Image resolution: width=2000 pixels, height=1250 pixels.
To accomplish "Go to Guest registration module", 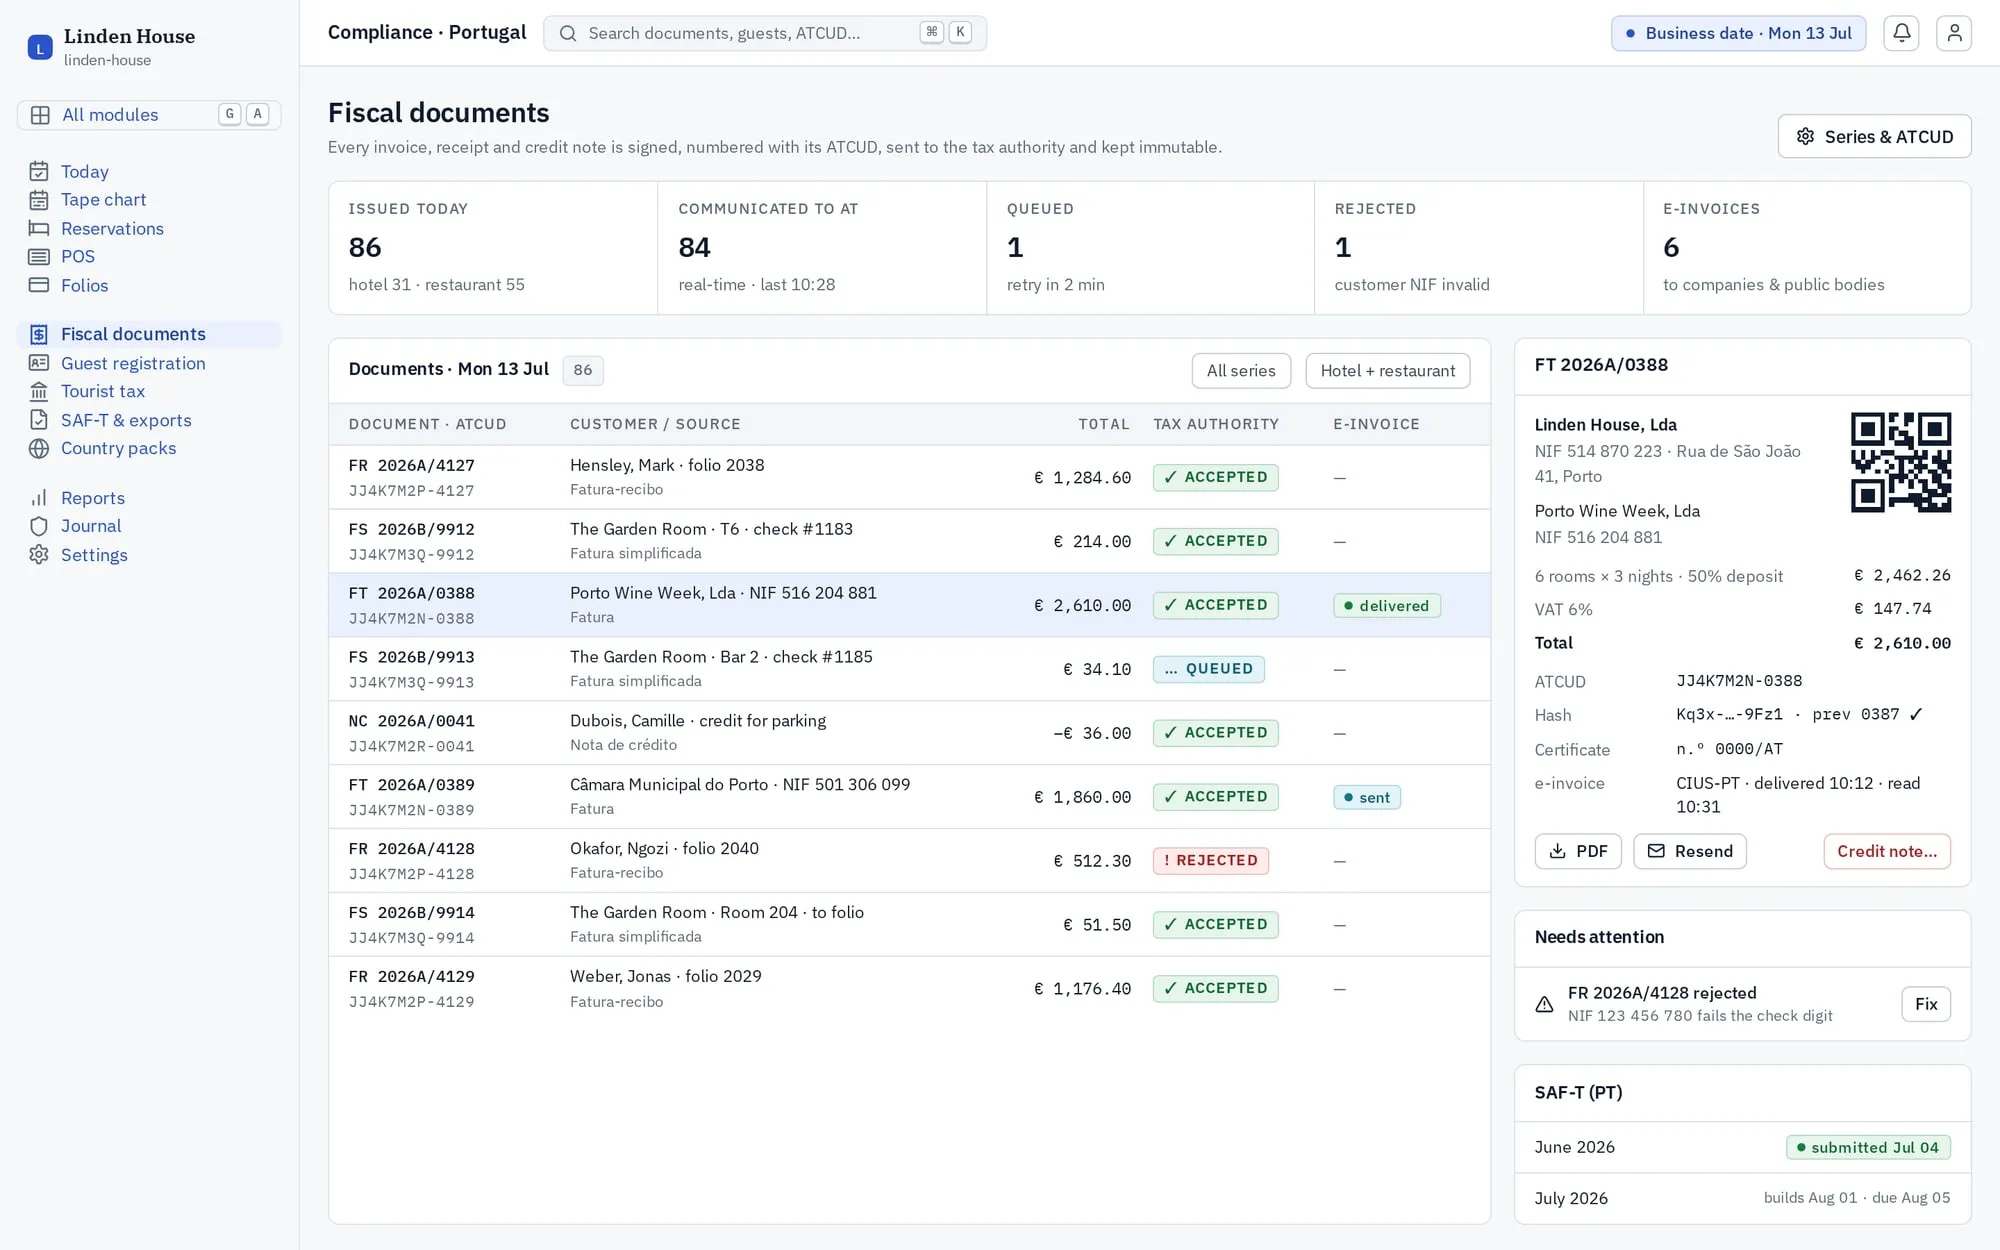I will click(149, 363).
